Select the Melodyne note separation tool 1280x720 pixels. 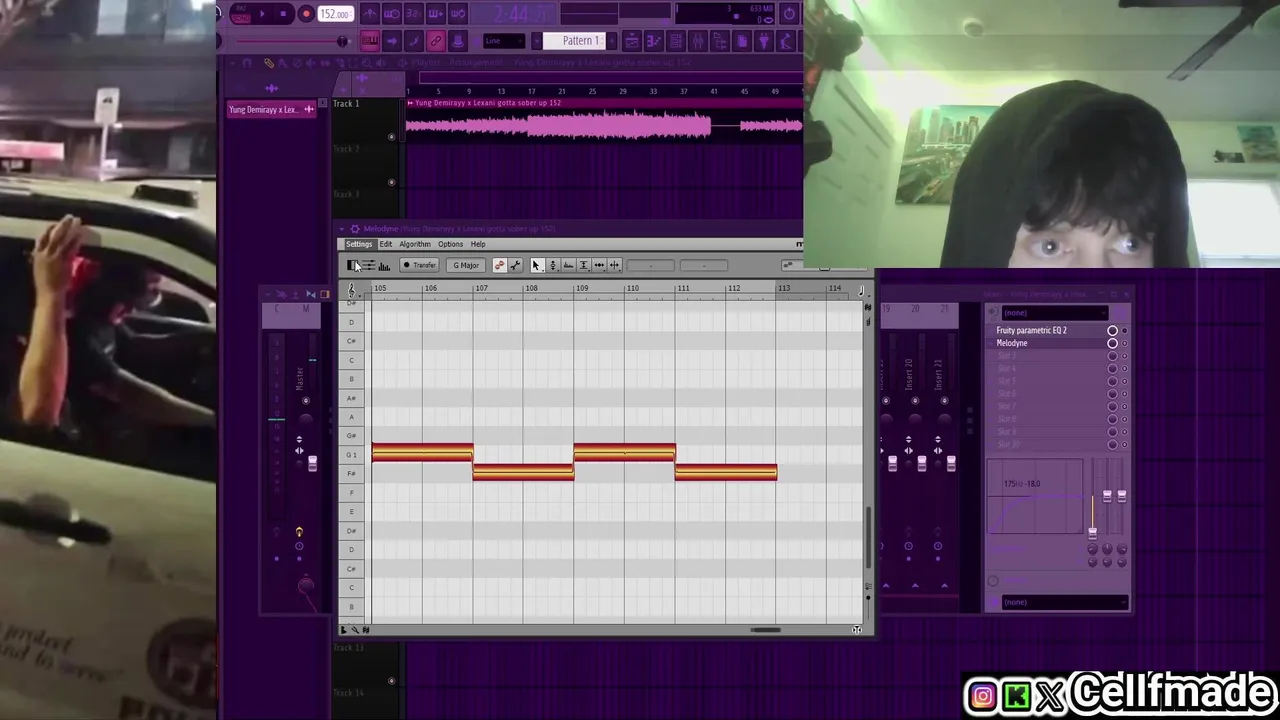(x=613, y=265)
